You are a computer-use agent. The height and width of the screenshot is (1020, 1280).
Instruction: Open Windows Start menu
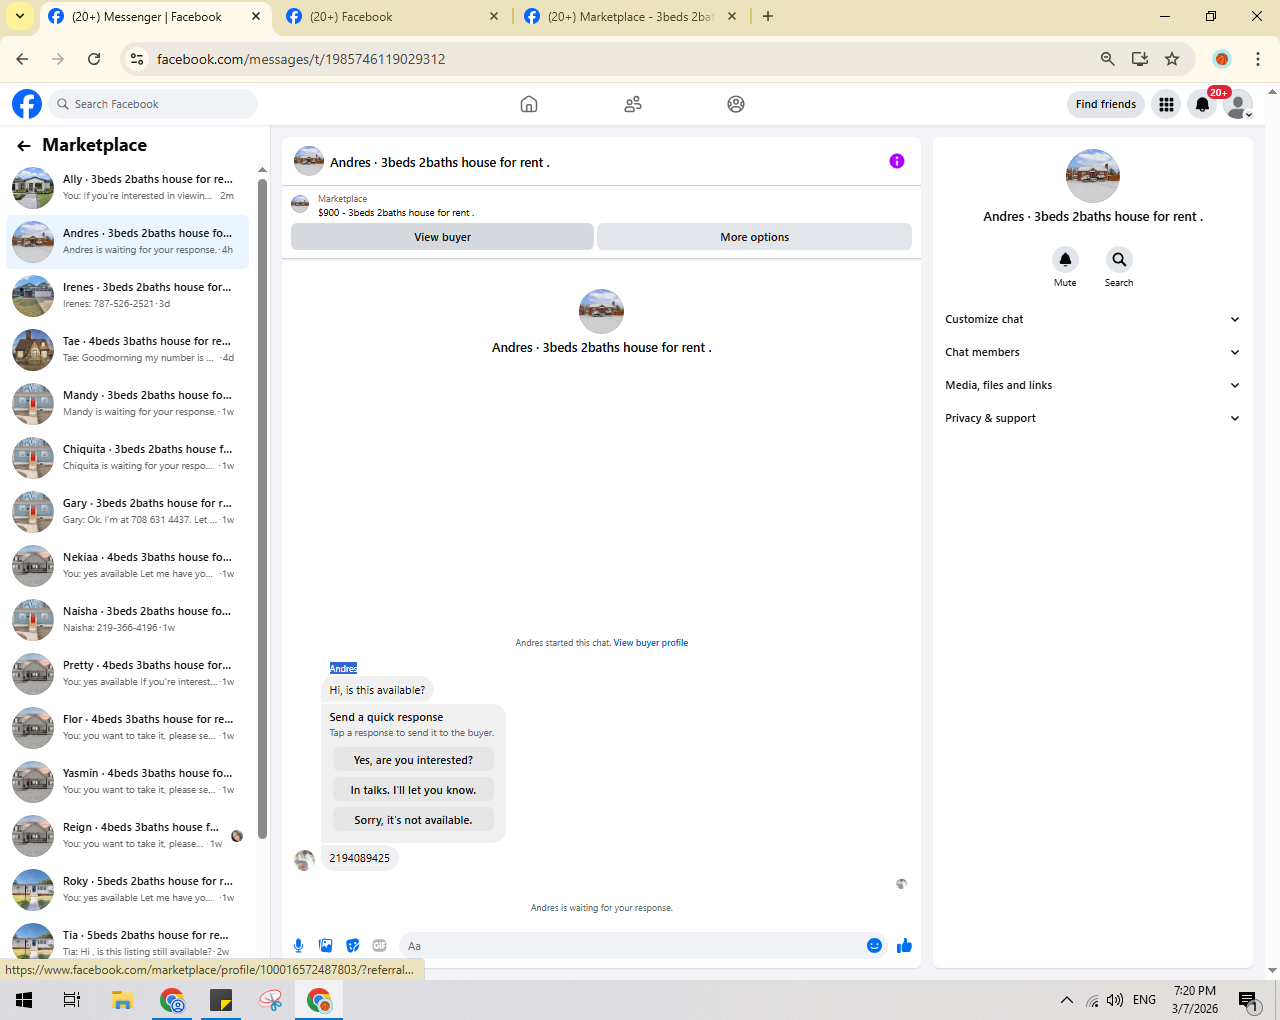[24, 1000]
